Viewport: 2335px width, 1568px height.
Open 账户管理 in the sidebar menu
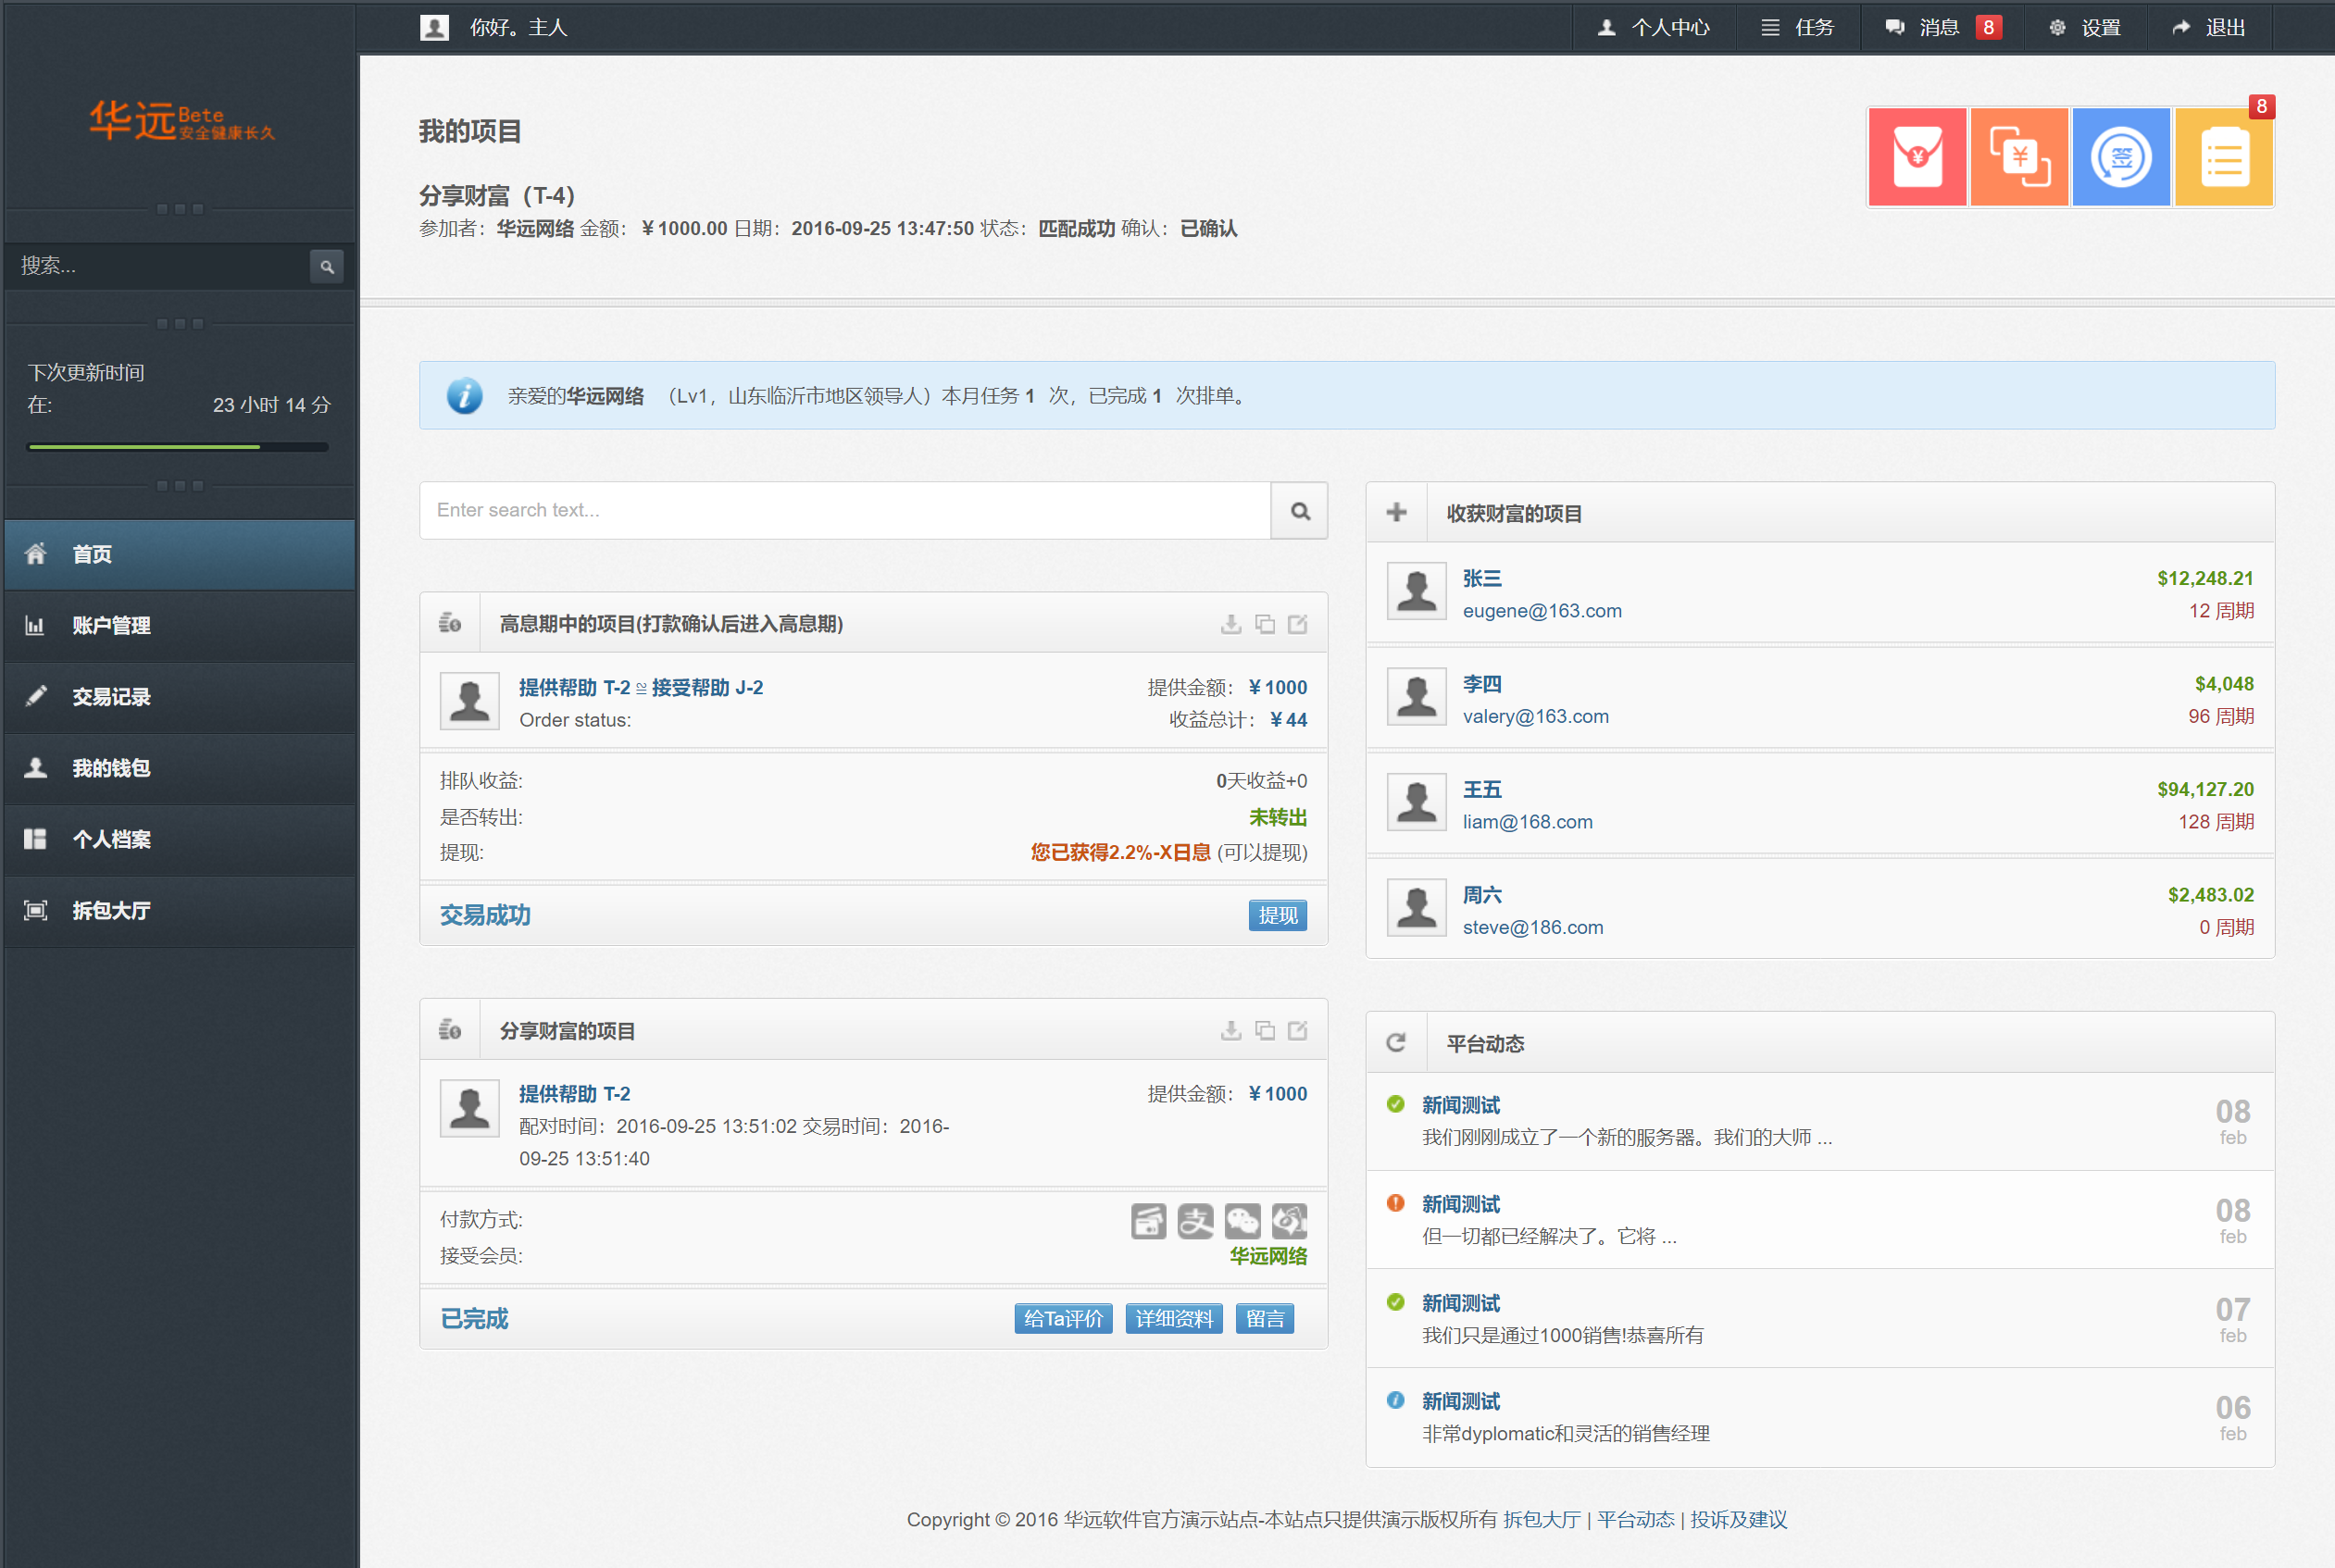pyautogui.click(x=111, y=626)
